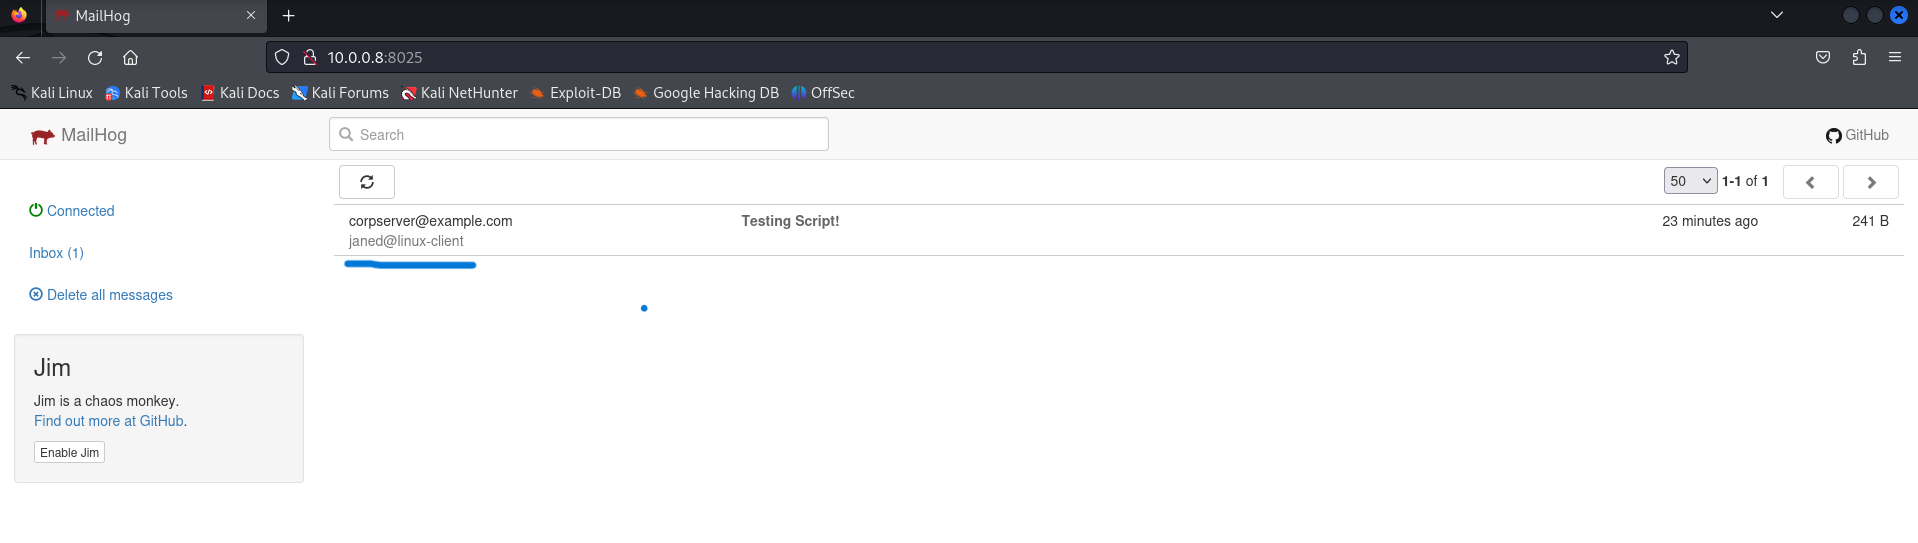Go to next page of messages

1870,182
